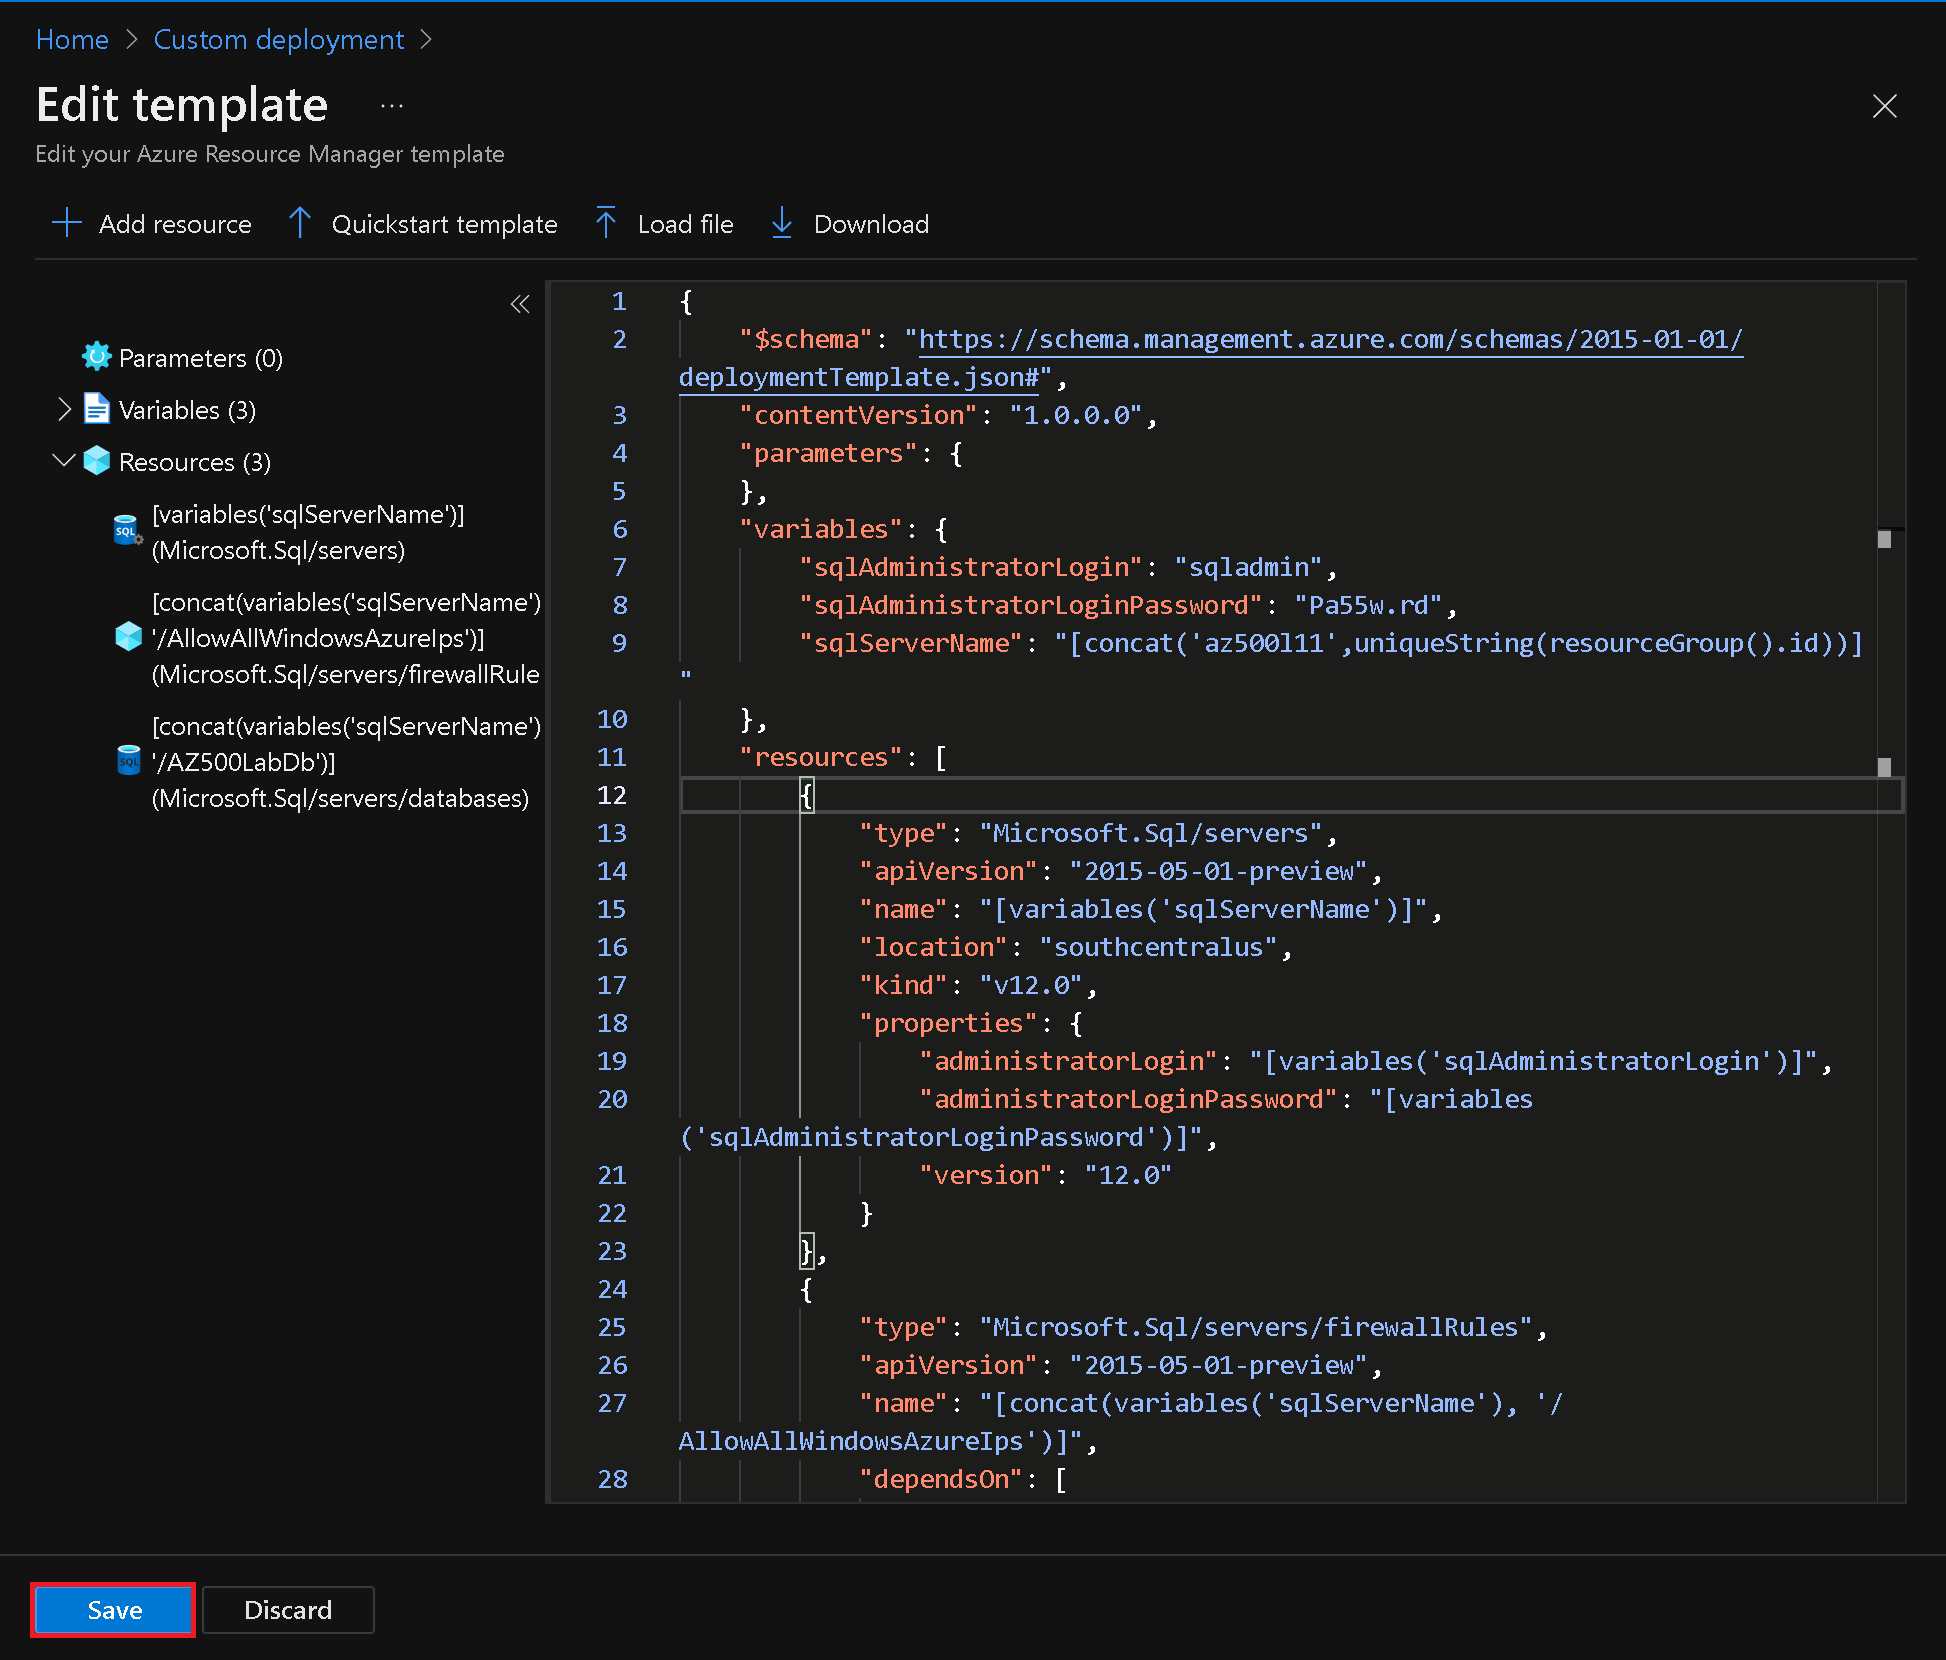Image resolution: width=1946 pixels, height=1660 pixels.
Task: Select the AZ500LabDb databases resource item
Action: point(346,762)
